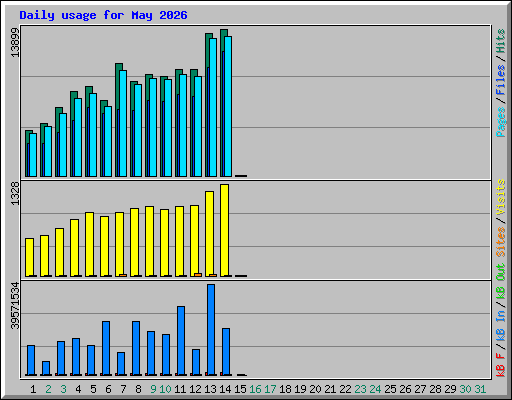Viewport: 512px width, 400px height.
Task: Click the tallest cyan Files bar for day 14
Action: pyautogui.click(x=228, y=106)
